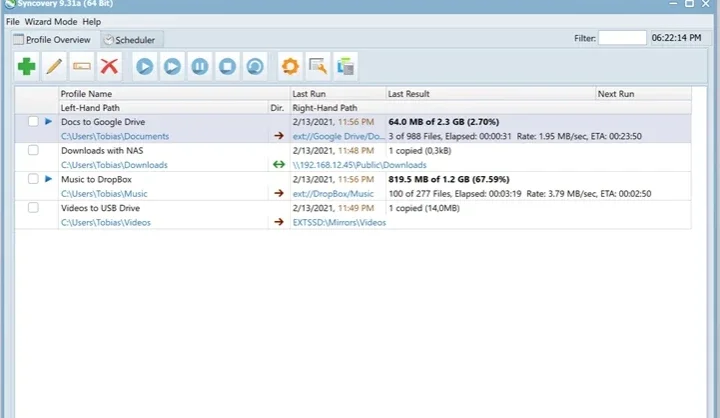Click direction arrow for Docs to Google Drive

pyautogui.click(x=279, y=136)
